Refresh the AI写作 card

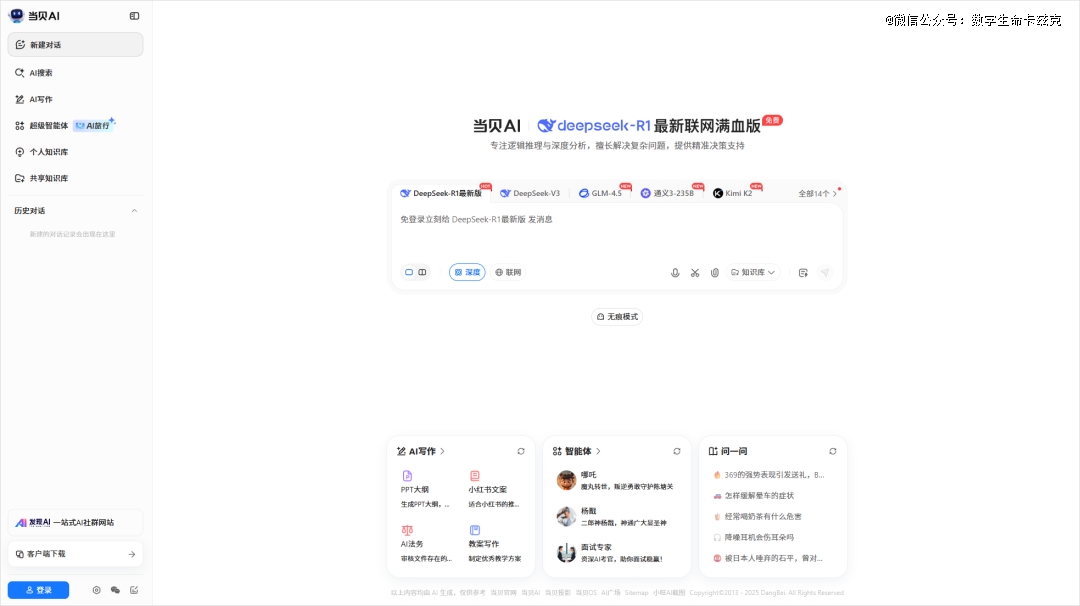pos(521,452)
